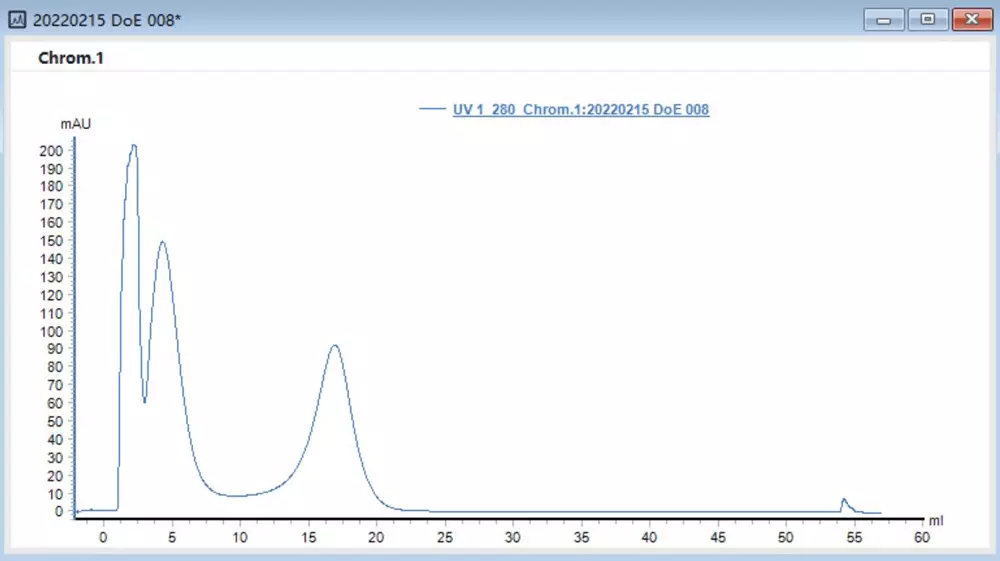This screenshot has height=561, width=1000.
Task: Open the UV 1_280_Chrom.1 legend link
Action: click(581, 110)
